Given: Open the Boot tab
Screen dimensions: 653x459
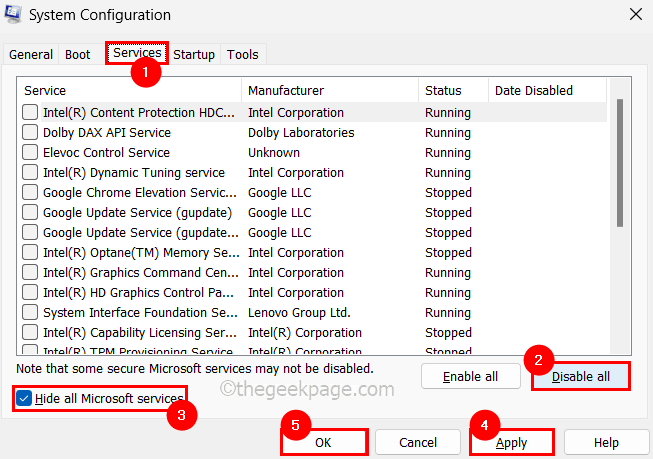Looking at the screenshot, I should click(x=78, y=55).
